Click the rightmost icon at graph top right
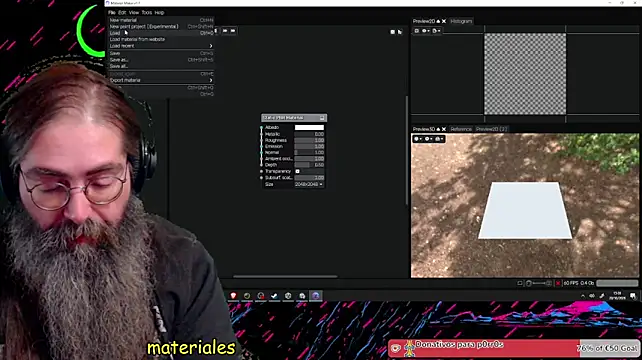This screenshot has width=642, height=360. [x=400, y=32]
